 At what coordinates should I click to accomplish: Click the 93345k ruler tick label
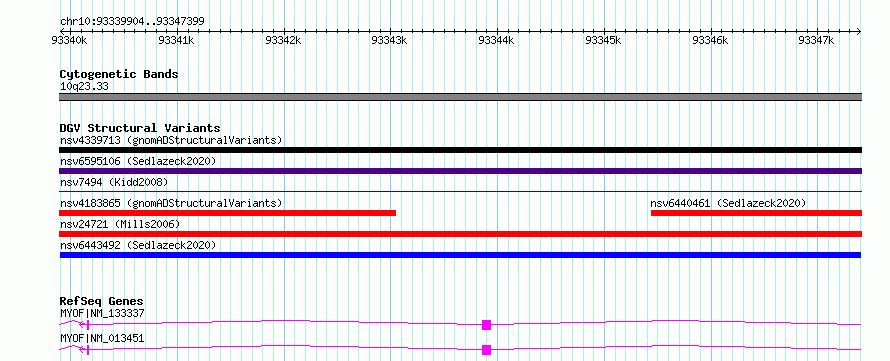pyautogui.click(x=603, y=40)
